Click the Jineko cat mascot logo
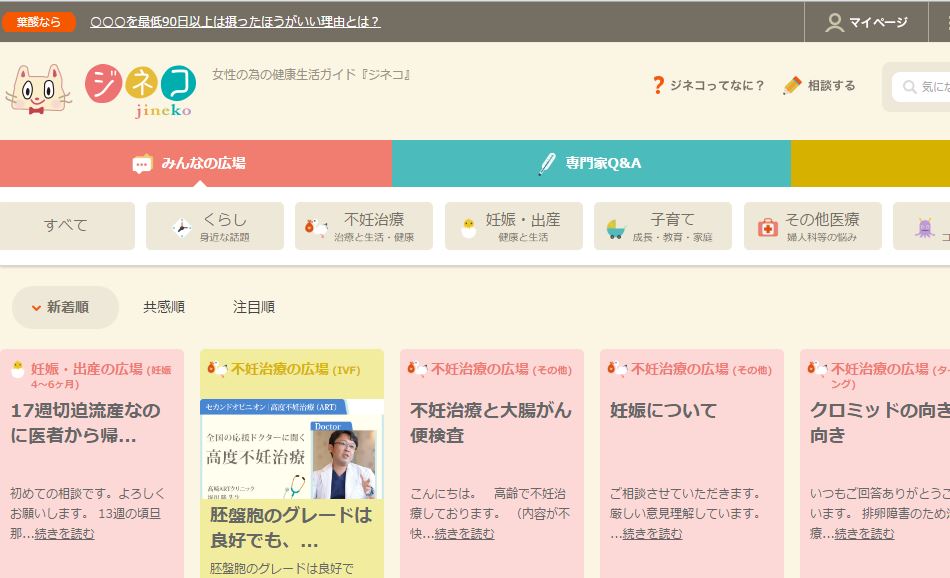The image size is (950, 578). point(38,88)
